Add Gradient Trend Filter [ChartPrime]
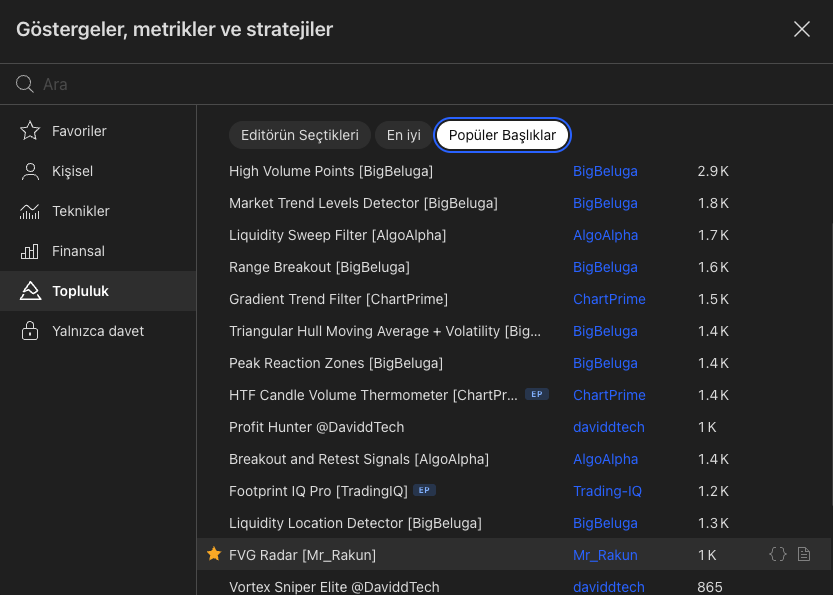 338,299
